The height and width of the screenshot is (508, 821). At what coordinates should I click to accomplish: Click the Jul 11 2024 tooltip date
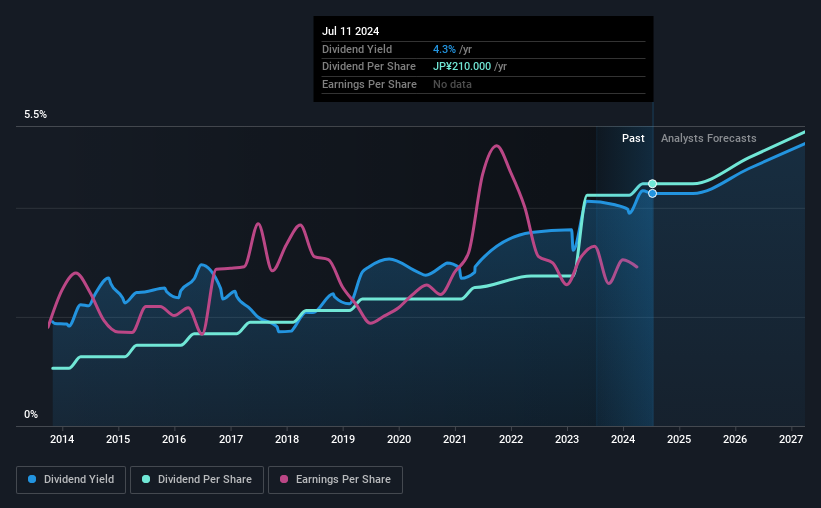pos(350,31)
